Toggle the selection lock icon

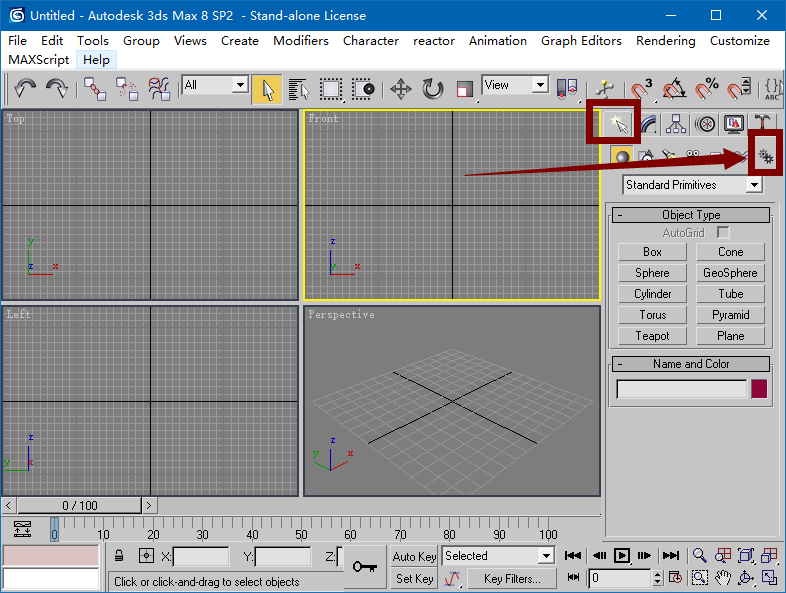coord(119,556)
